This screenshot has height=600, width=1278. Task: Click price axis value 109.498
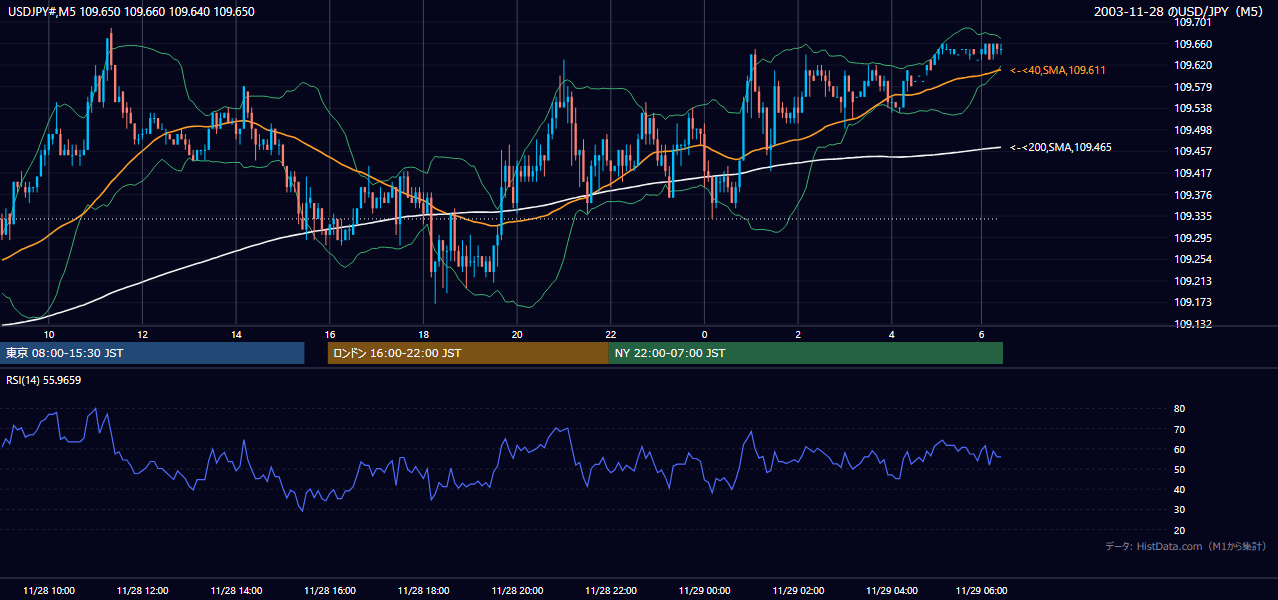click(1194, 130)
